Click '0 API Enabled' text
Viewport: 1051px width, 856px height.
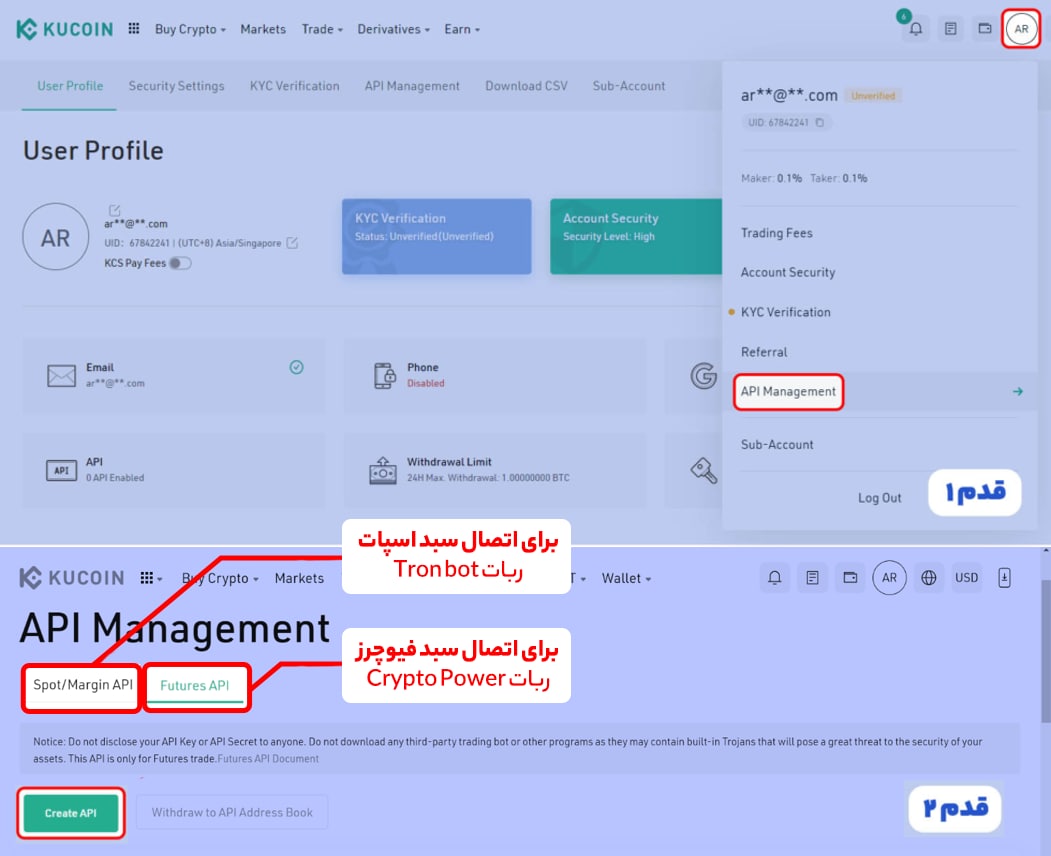pos(115,478)
